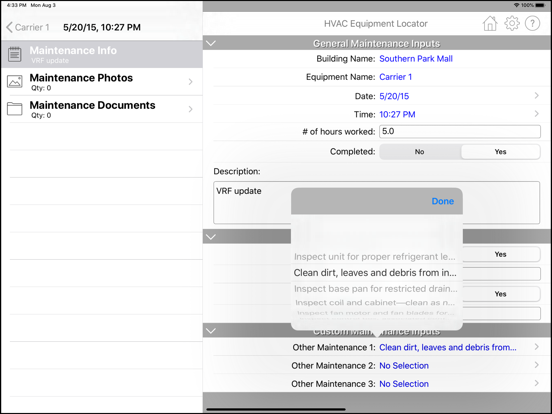This screenshot has width=552, height=414.
Task: Click the Other Maintenance 1 chevron
Action: click(537, 347)
